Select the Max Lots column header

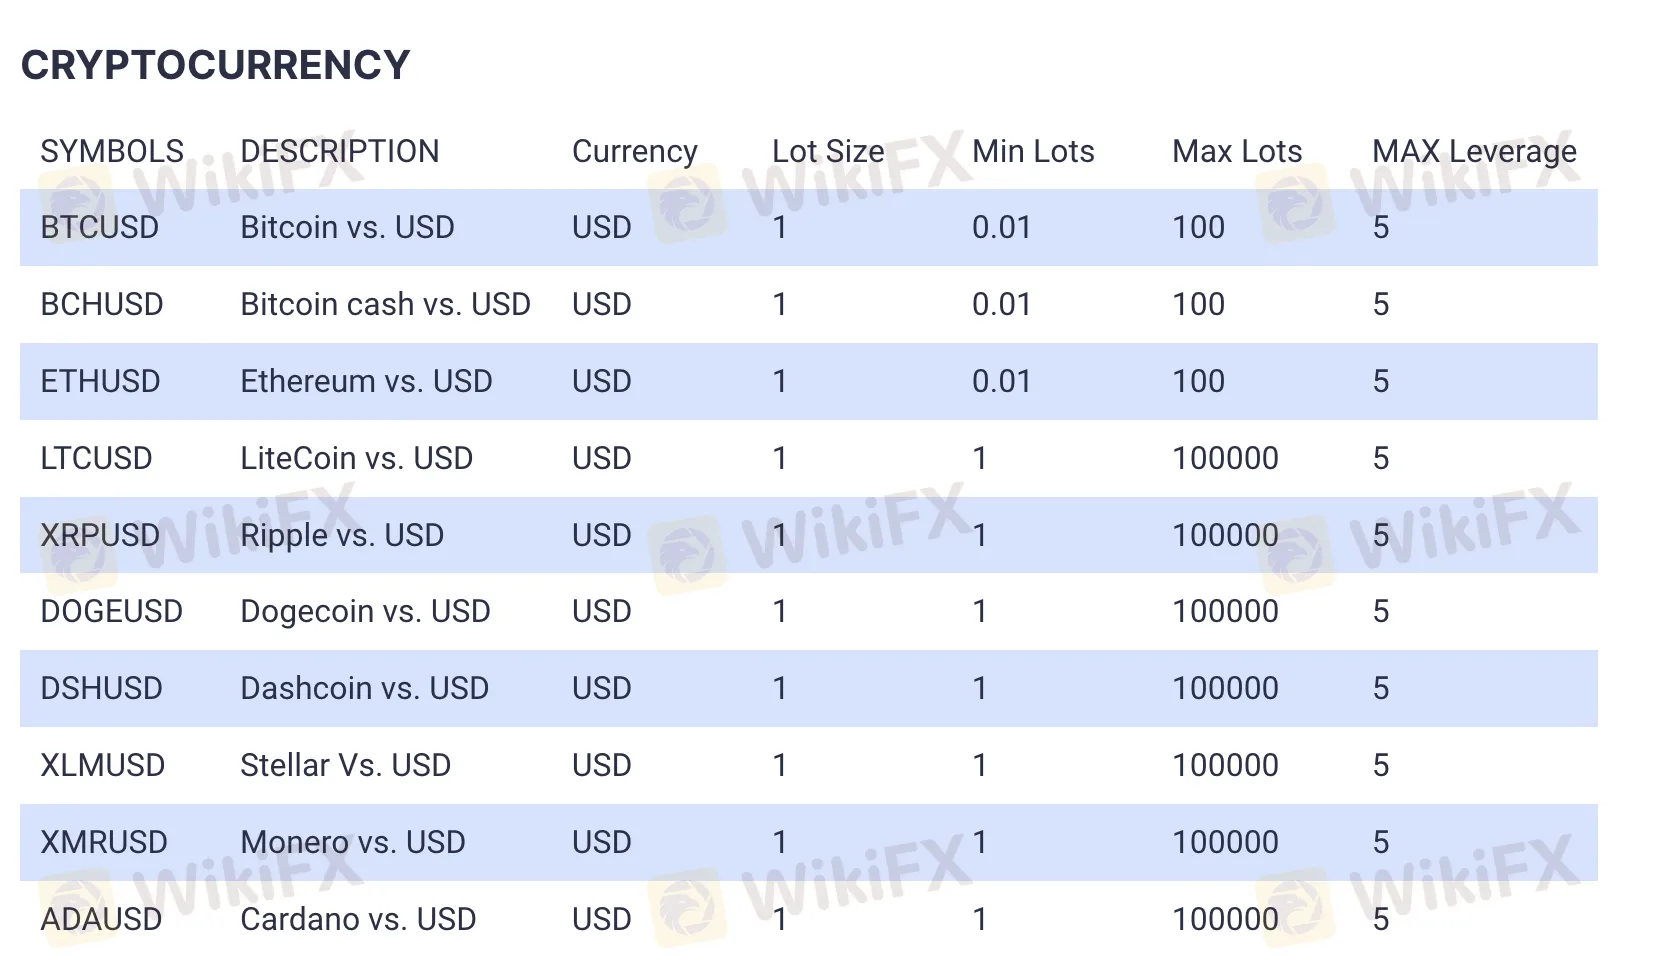(1236, 151)
